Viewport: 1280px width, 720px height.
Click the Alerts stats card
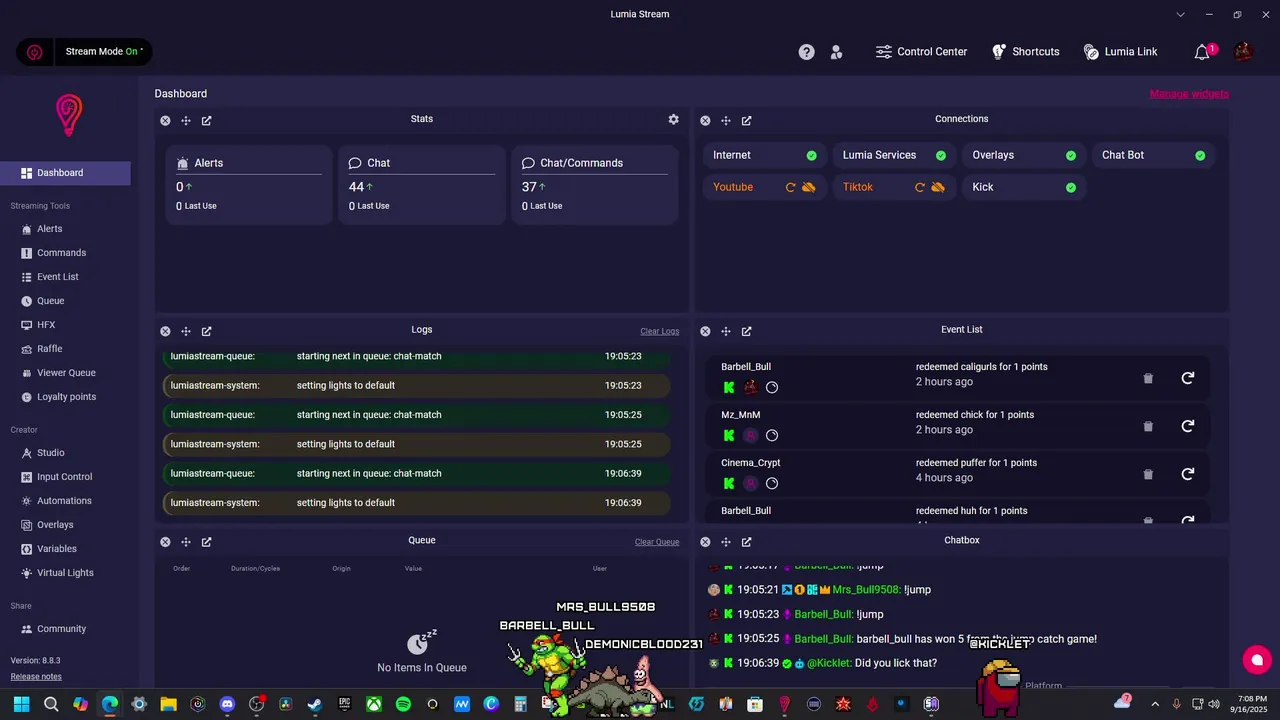click(249, 185)
